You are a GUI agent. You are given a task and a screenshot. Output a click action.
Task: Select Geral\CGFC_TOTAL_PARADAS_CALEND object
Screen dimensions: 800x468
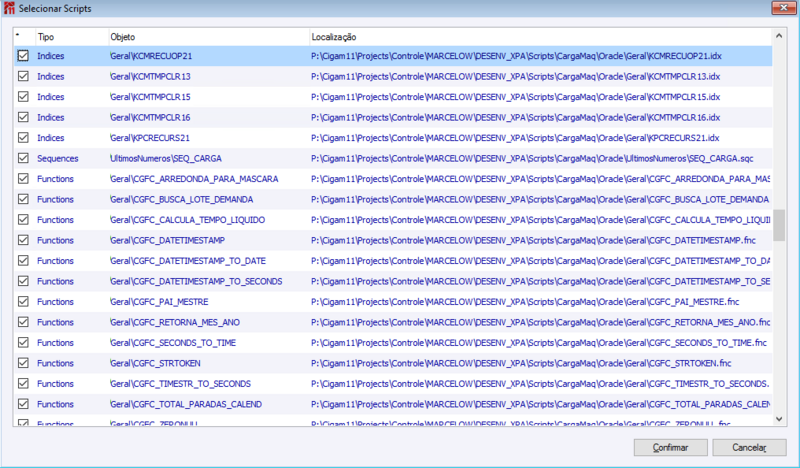pos(186,404)
